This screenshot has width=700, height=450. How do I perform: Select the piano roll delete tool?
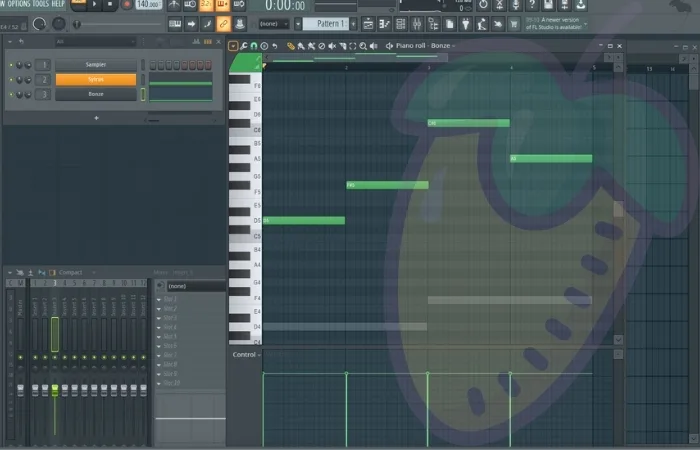[x=321, y=46]
